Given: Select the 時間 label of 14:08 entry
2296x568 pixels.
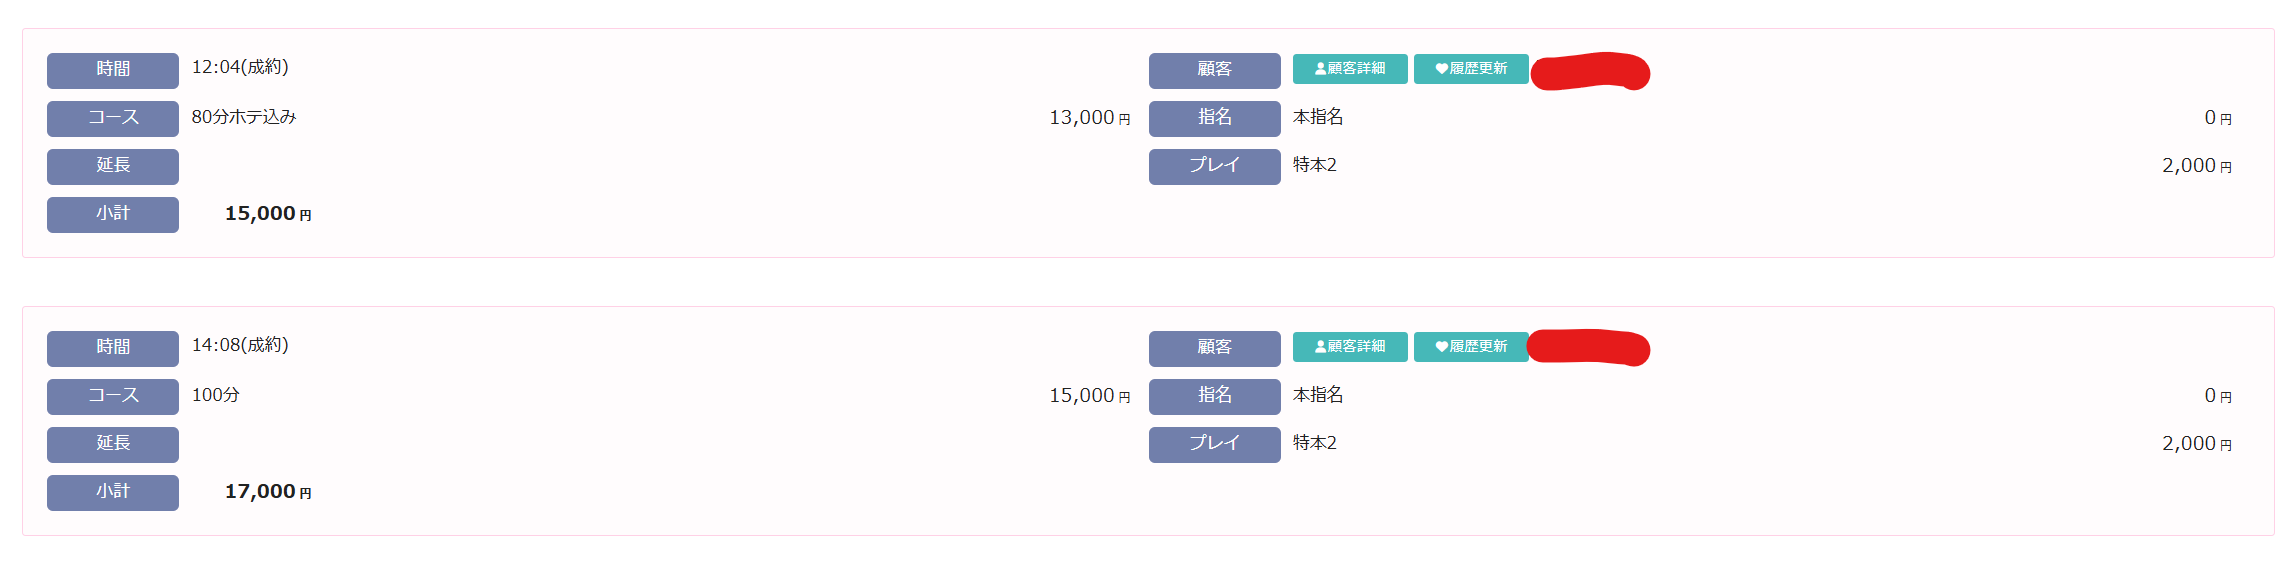Looking at the screenshot, I should pos(113,348).
